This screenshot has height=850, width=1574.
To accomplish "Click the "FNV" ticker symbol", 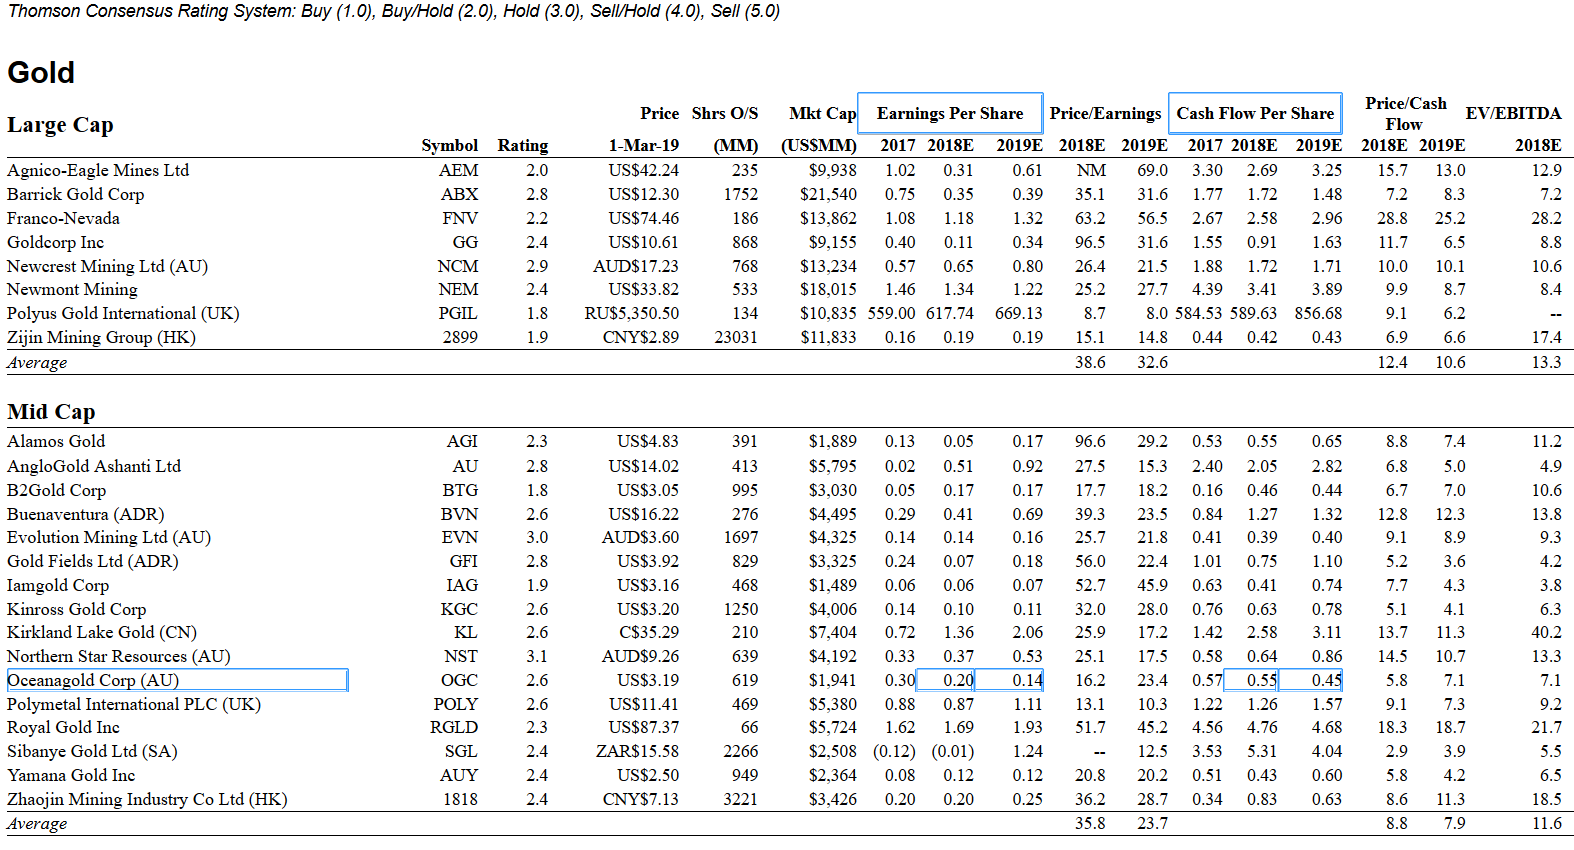I will (460, 218).
